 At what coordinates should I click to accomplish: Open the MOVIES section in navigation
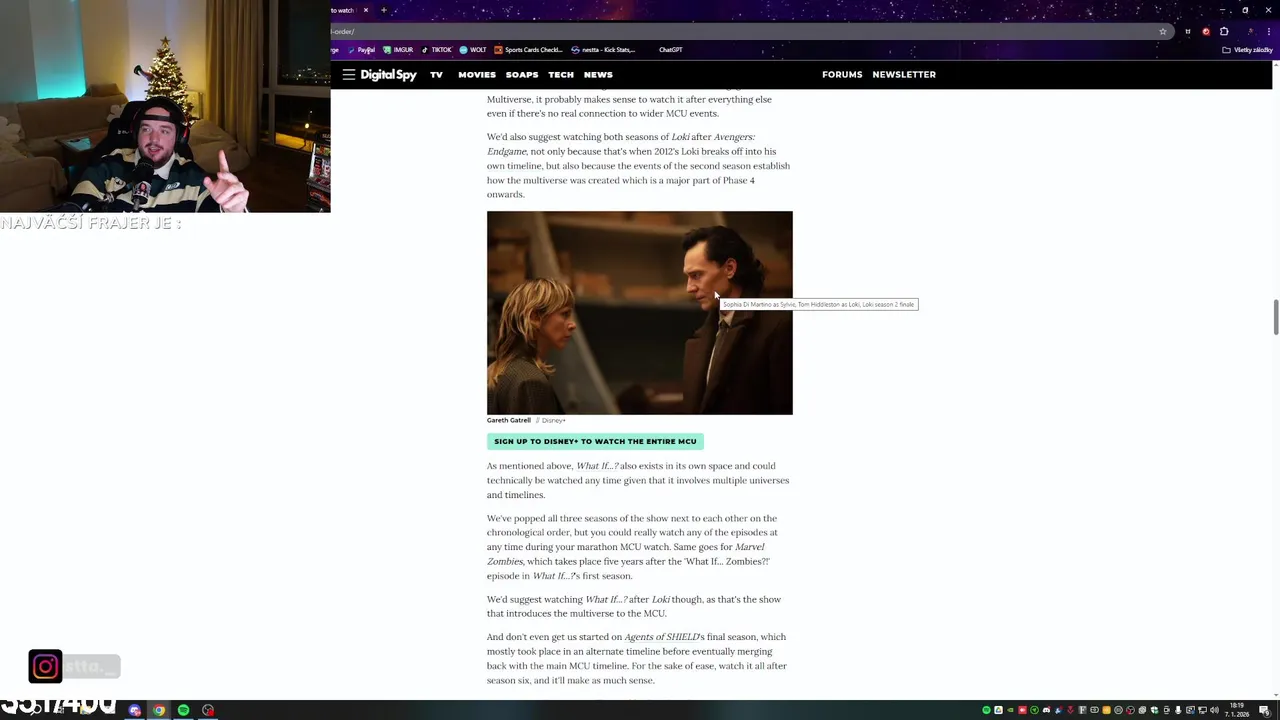pos(477,75)
